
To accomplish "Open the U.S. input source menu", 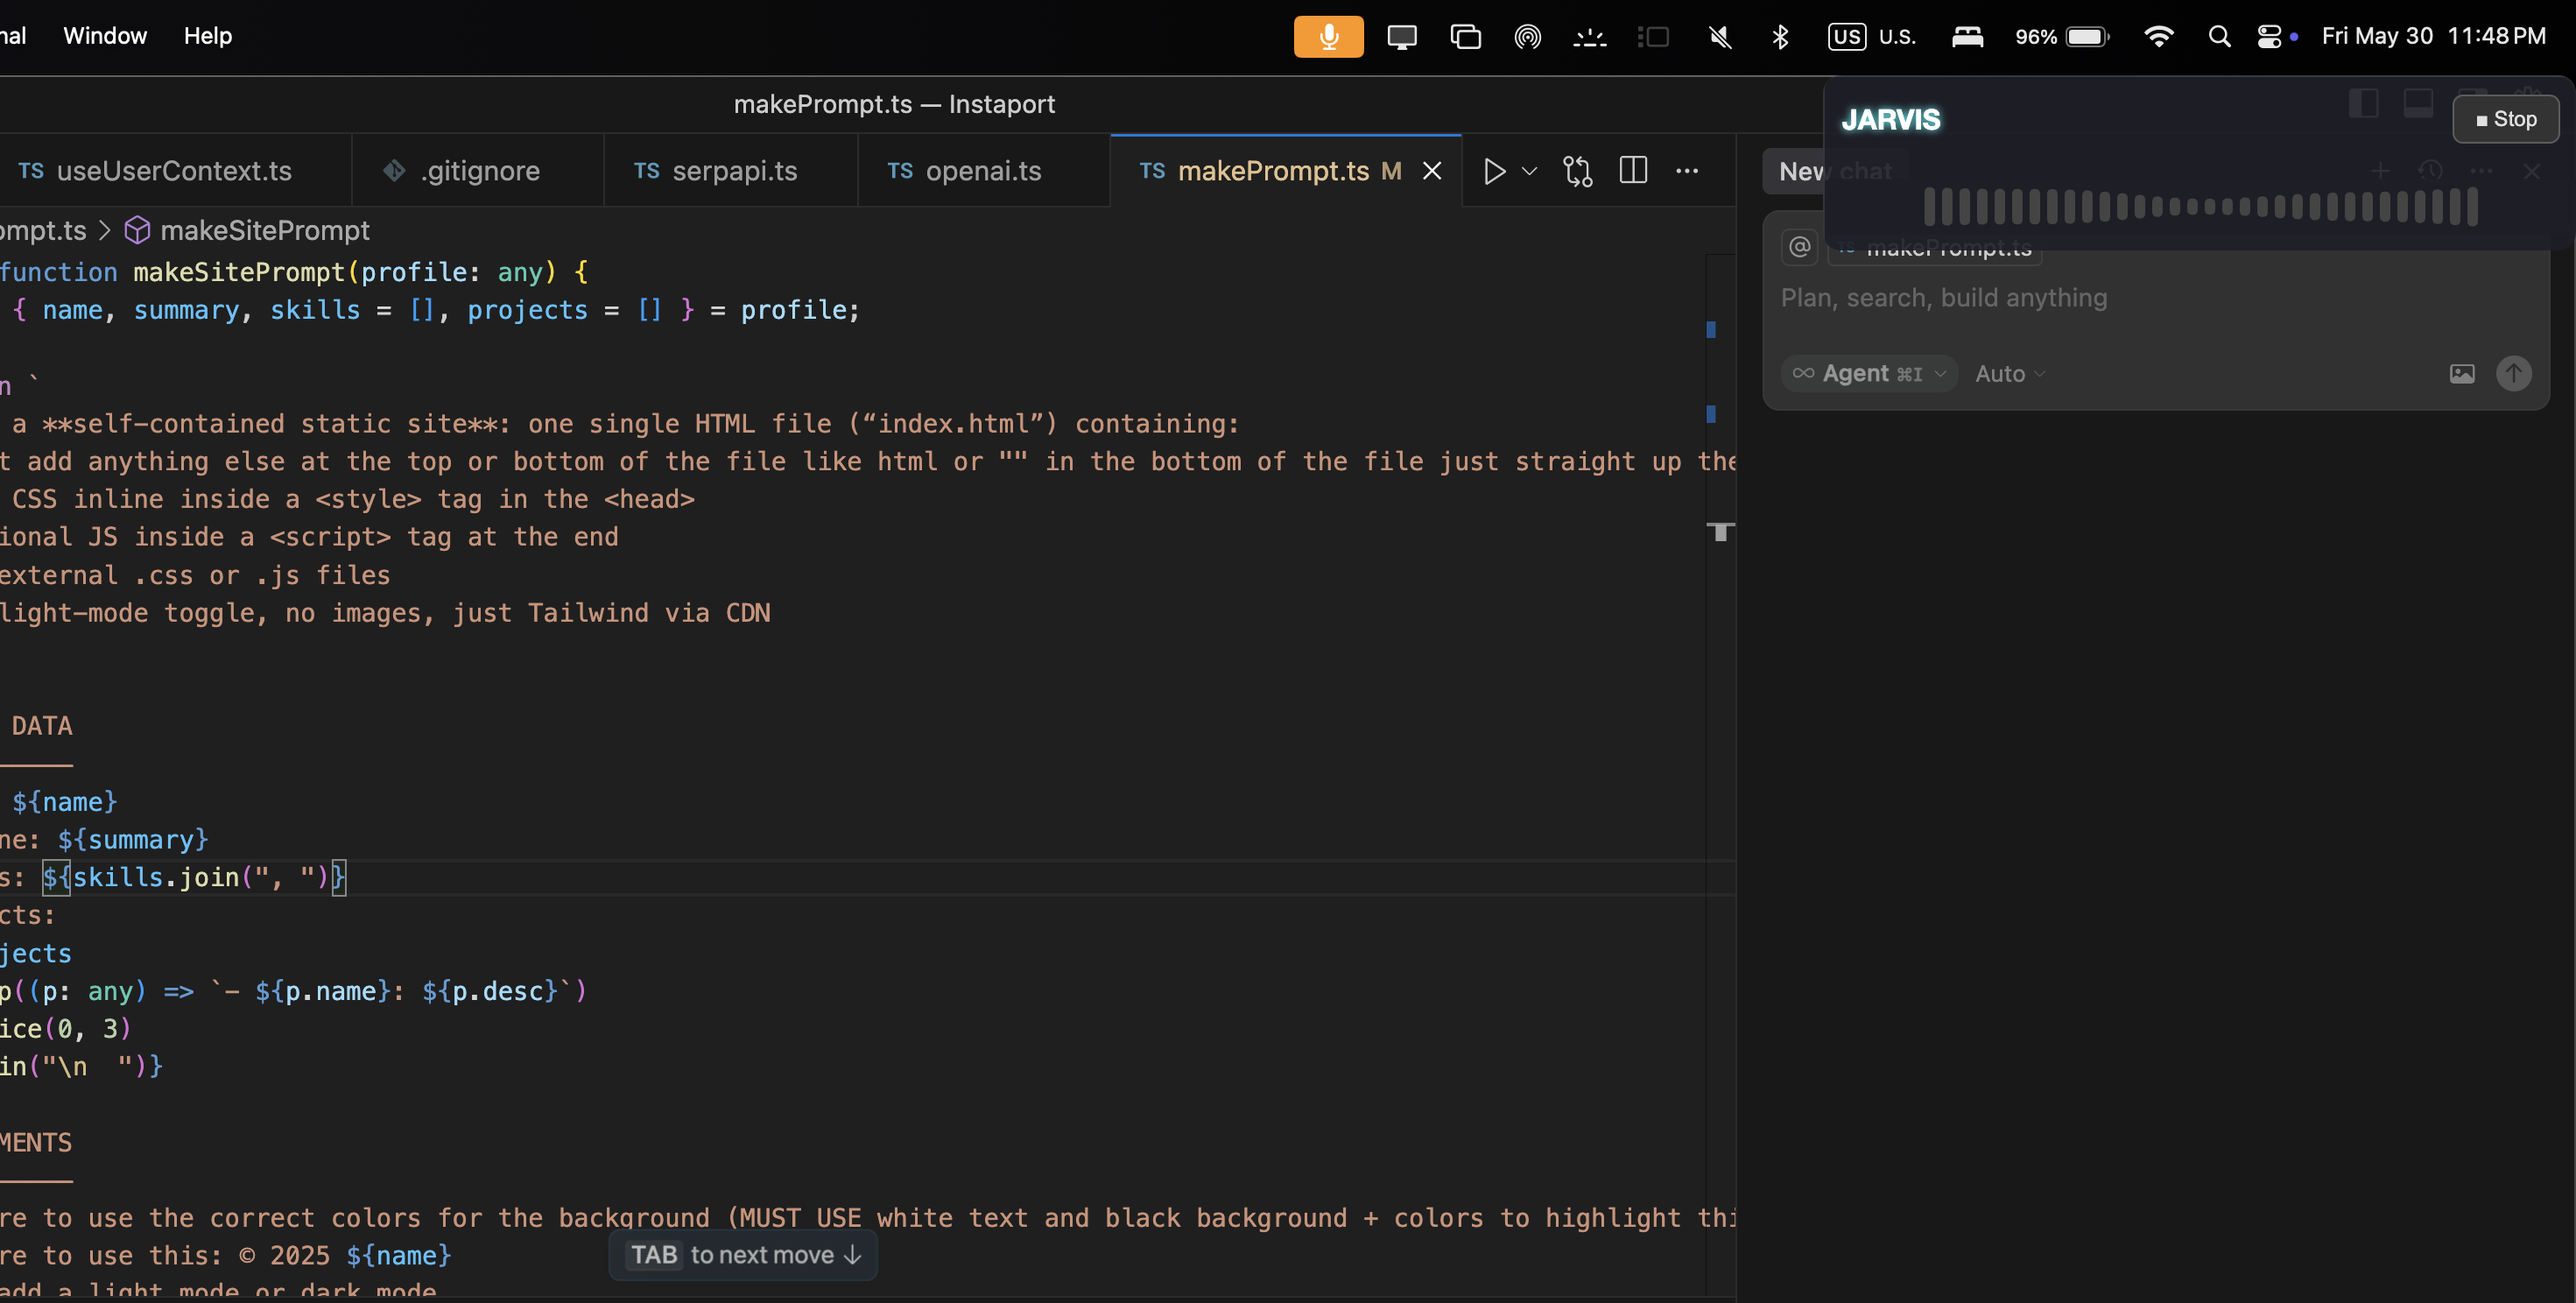I will 1872,37.
